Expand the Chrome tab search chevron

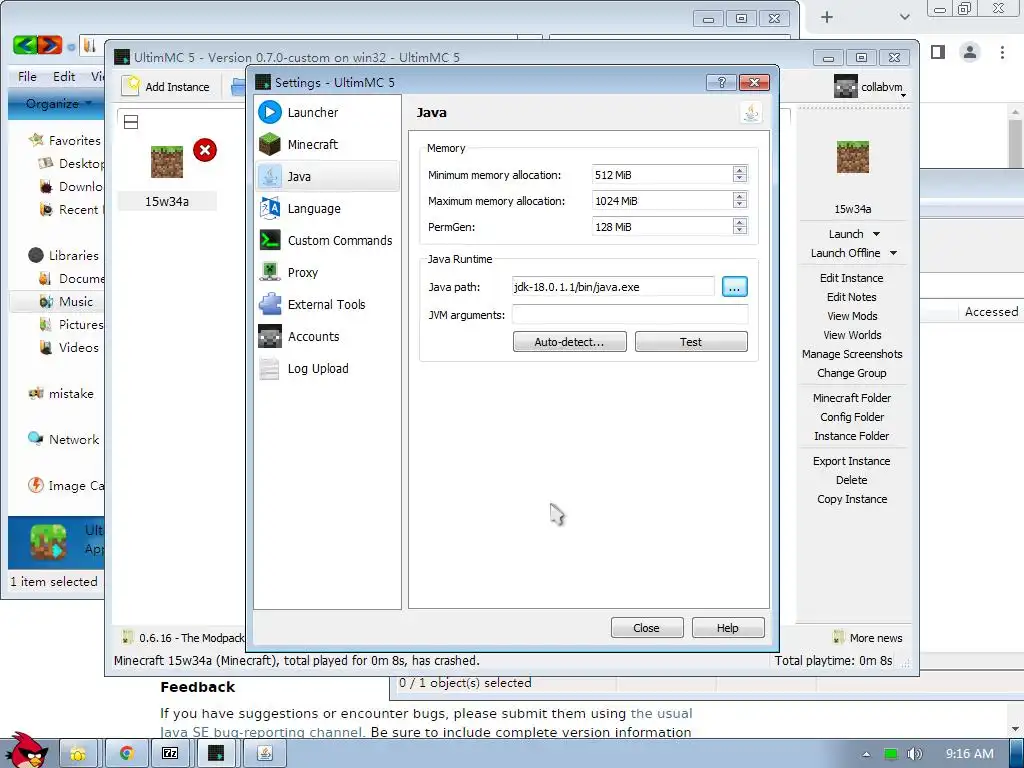click(x=904, y=17)
